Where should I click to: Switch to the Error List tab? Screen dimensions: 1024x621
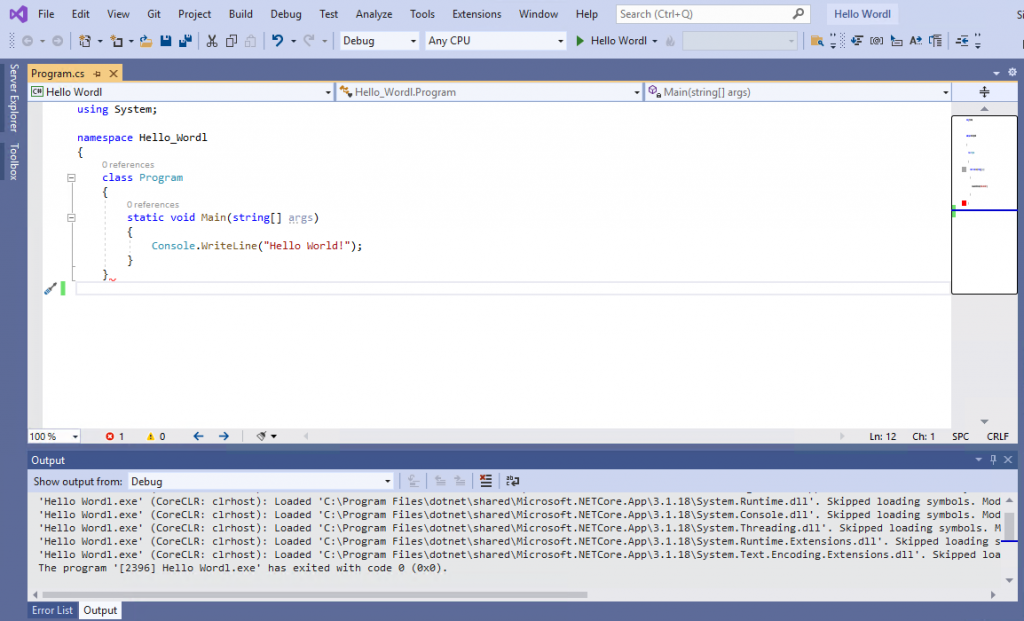(52, 611)
